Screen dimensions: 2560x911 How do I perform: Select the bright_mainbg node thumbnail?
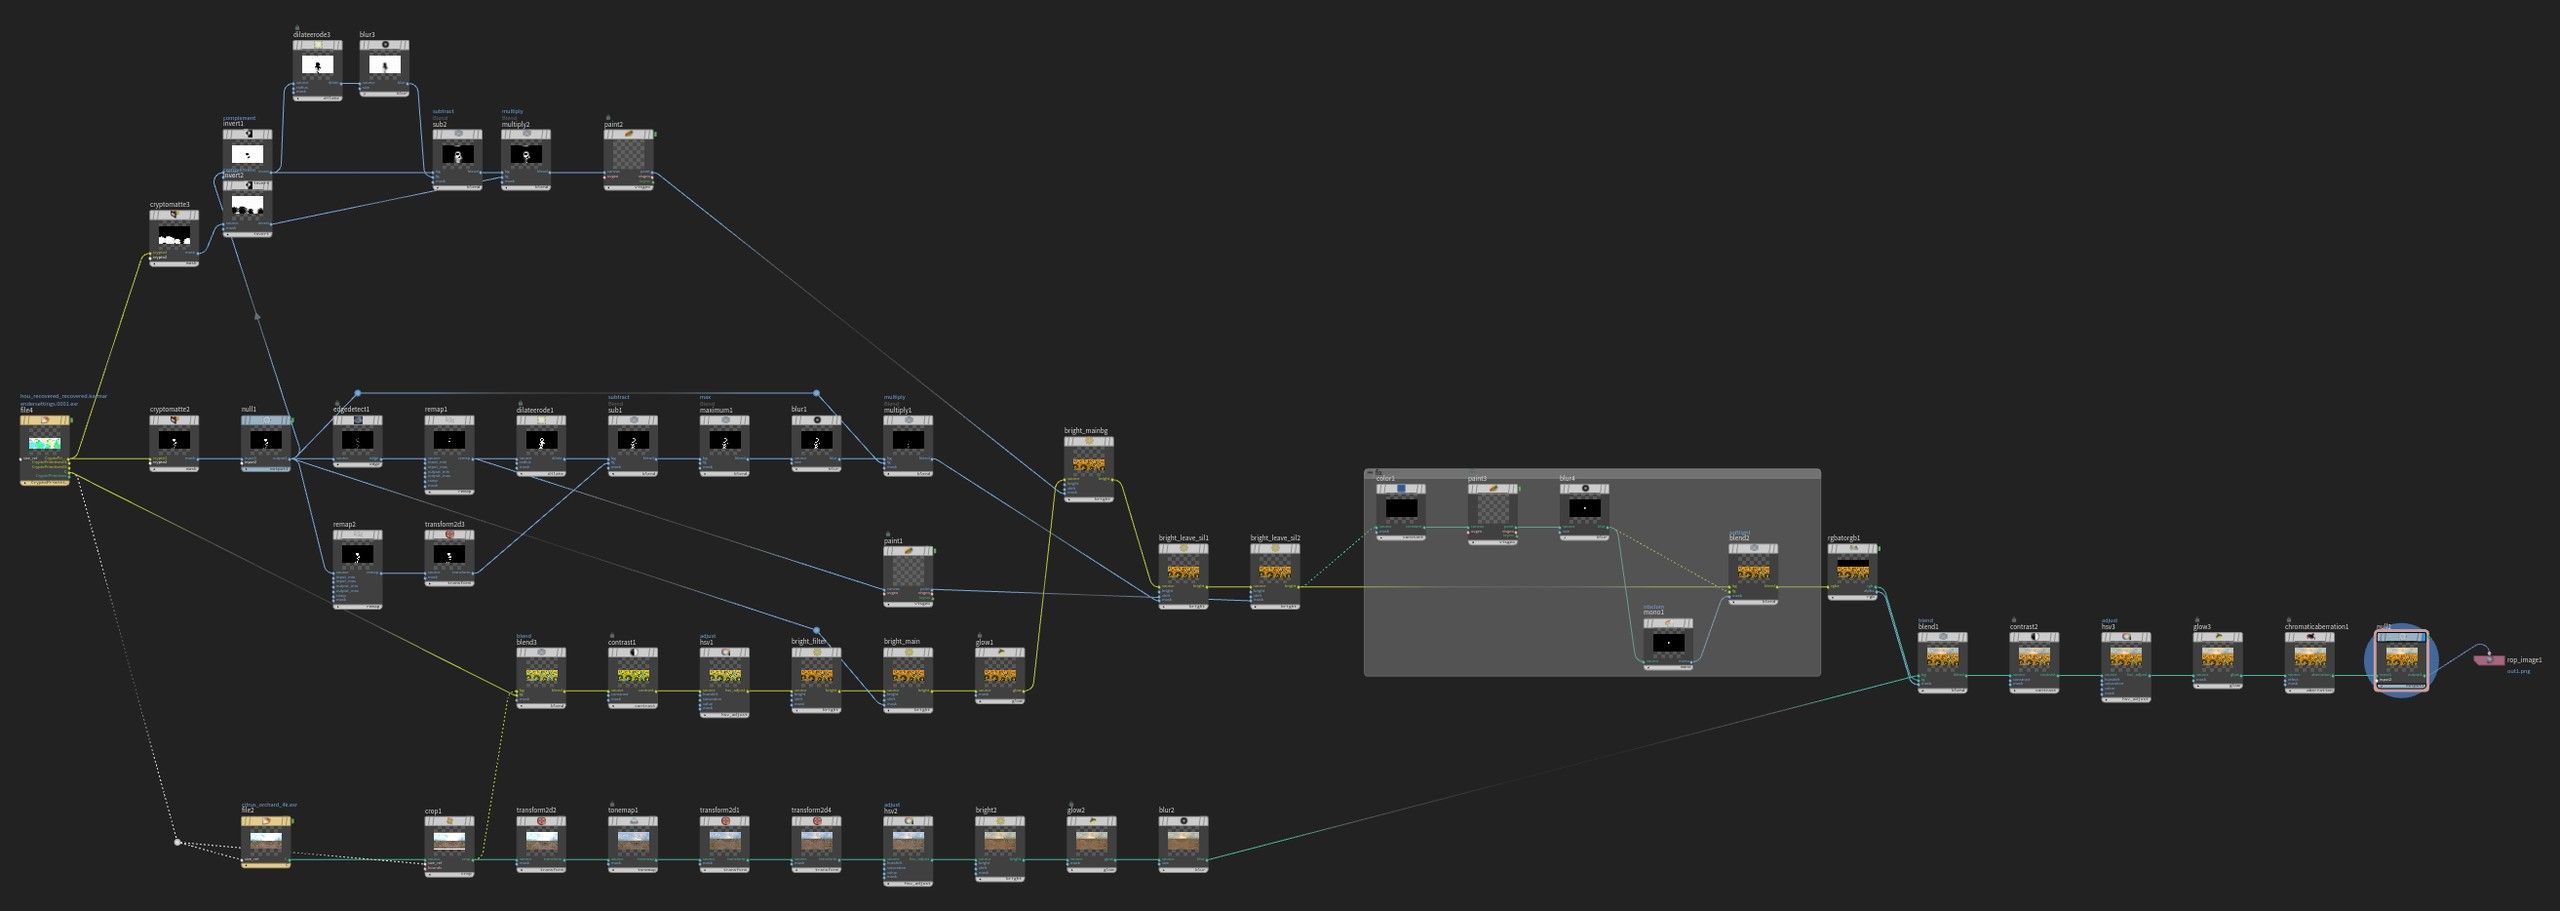1089,466
